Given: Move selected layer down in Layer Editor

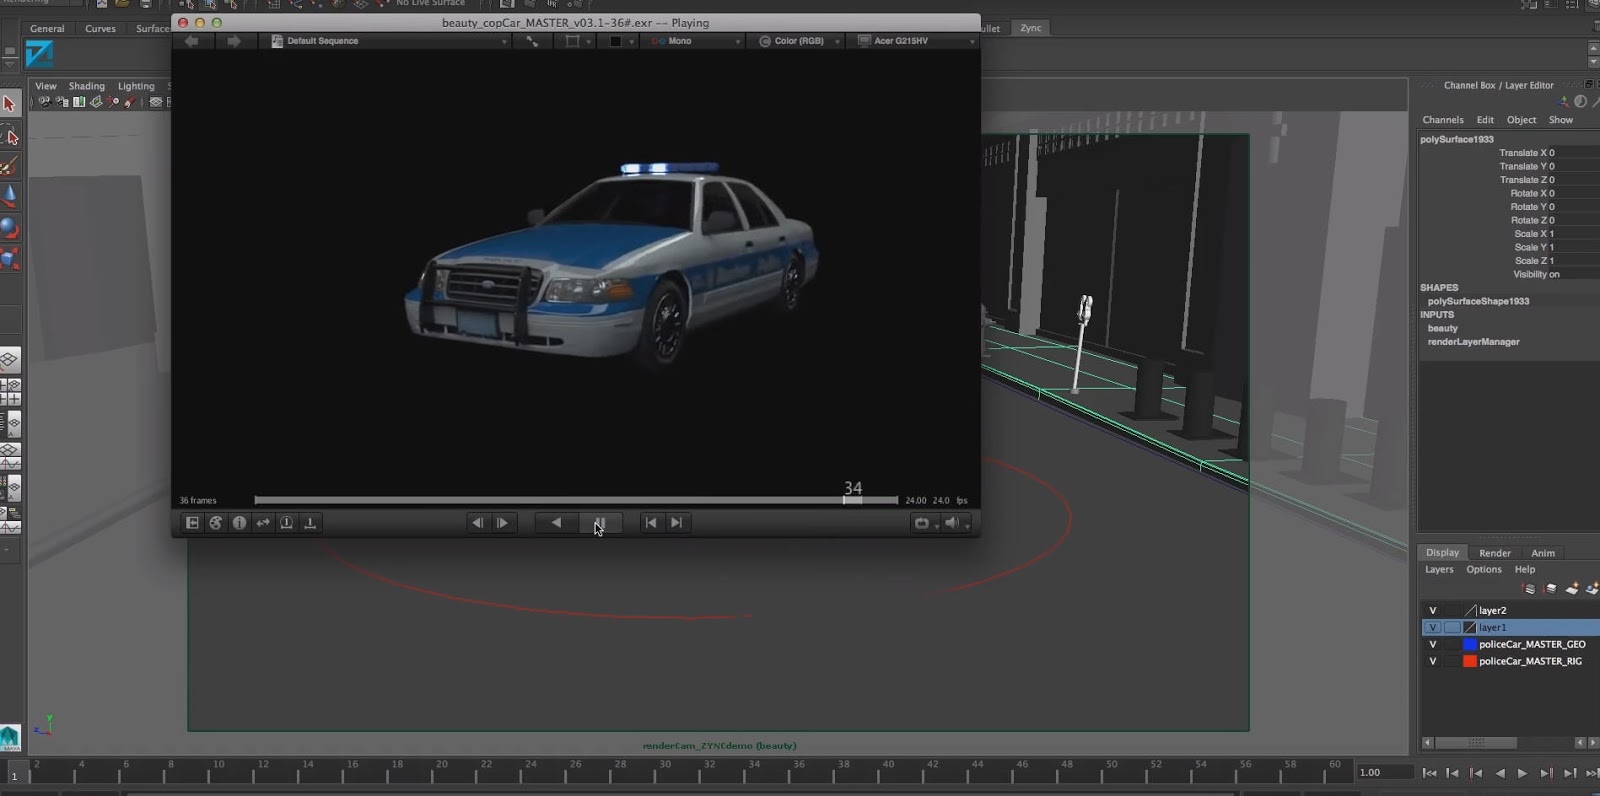Looking at the screenshot, I should [1550, 589].
